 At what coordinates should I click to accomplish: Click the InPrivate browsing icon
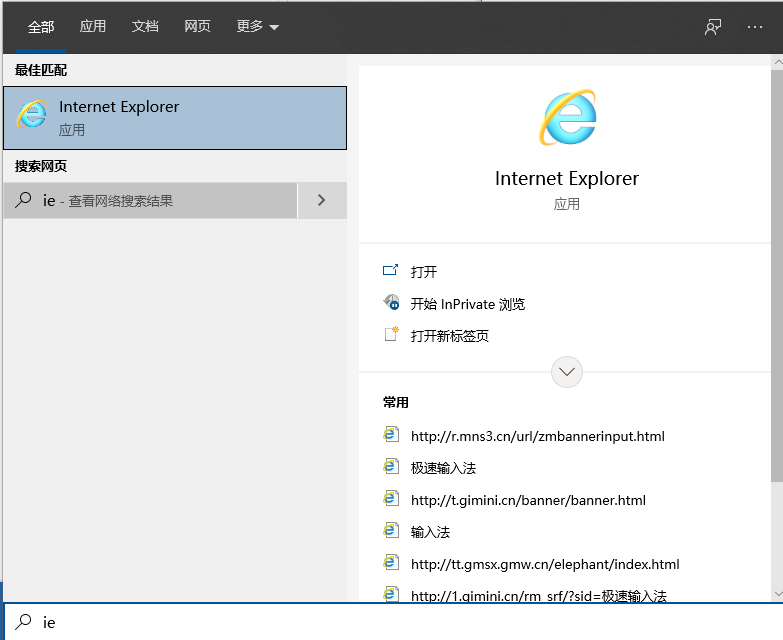(x=391, y=303)
